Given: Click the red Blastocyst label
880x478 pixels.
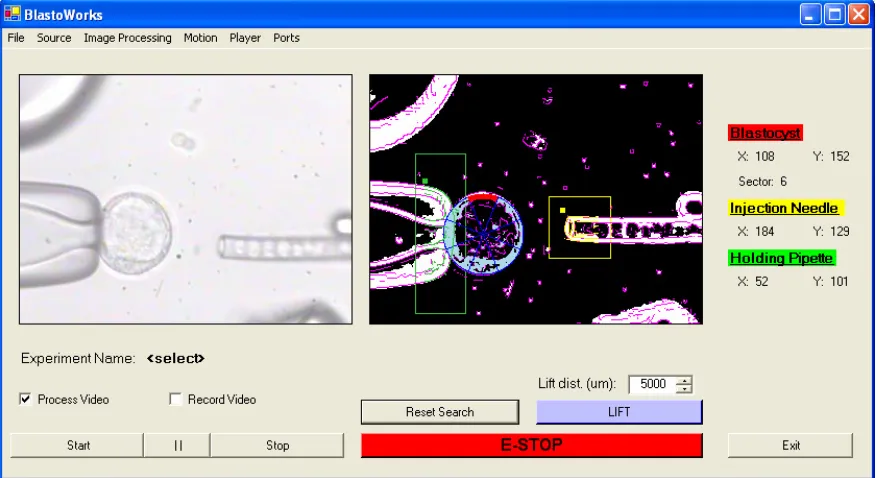Looking at the screenshot, I should pos(766,133).
